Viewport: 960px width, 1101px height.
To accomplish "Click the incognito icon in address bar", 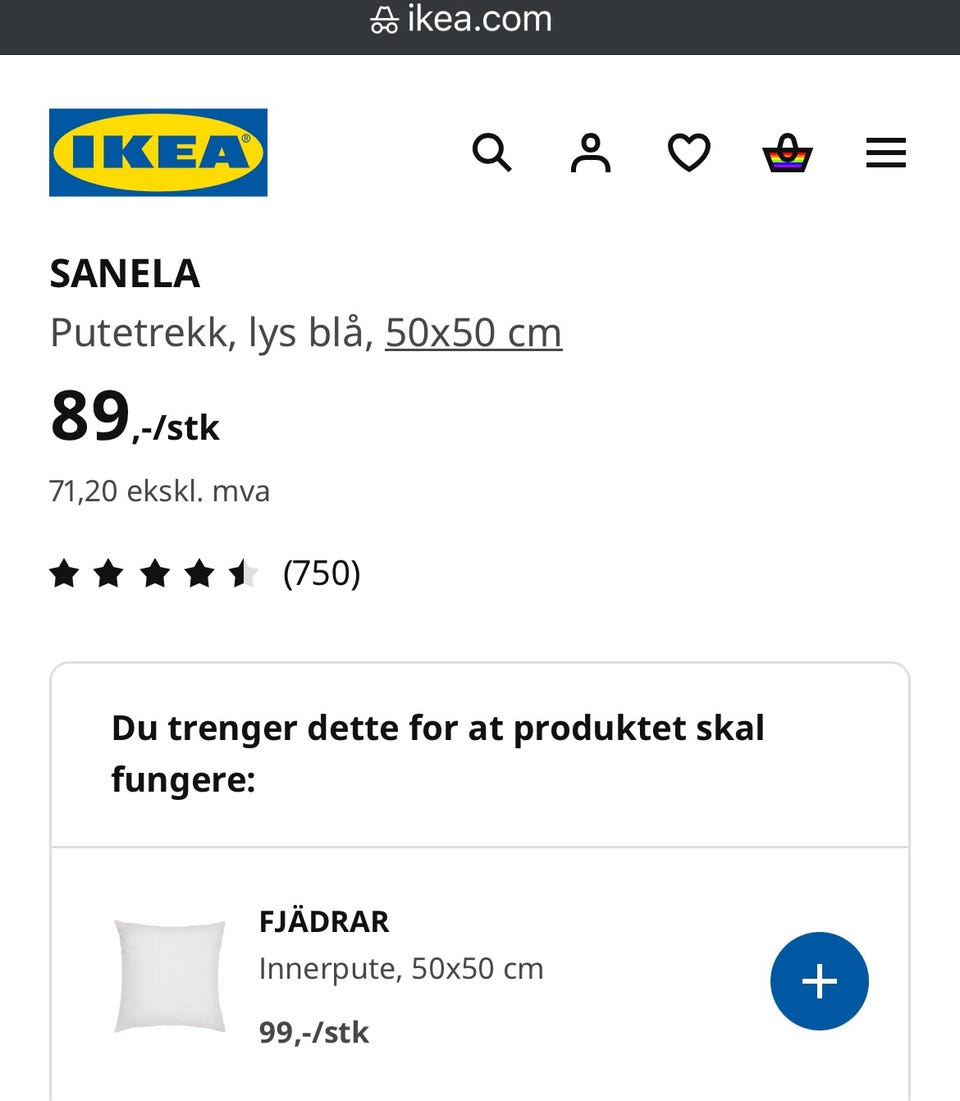I will [383, 20].
